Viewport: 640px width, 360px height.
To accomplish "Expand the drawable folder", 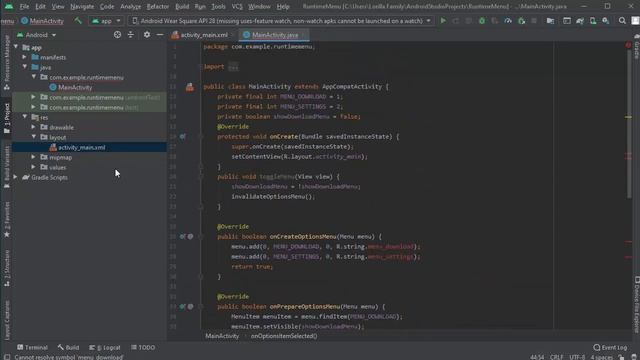I will (x=33, y=127).
